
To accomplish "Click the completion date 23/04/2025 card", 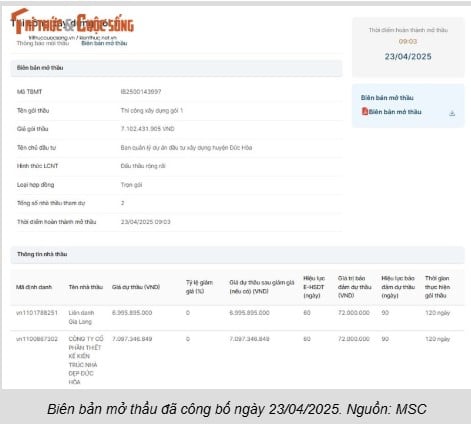I will [408, 47].
